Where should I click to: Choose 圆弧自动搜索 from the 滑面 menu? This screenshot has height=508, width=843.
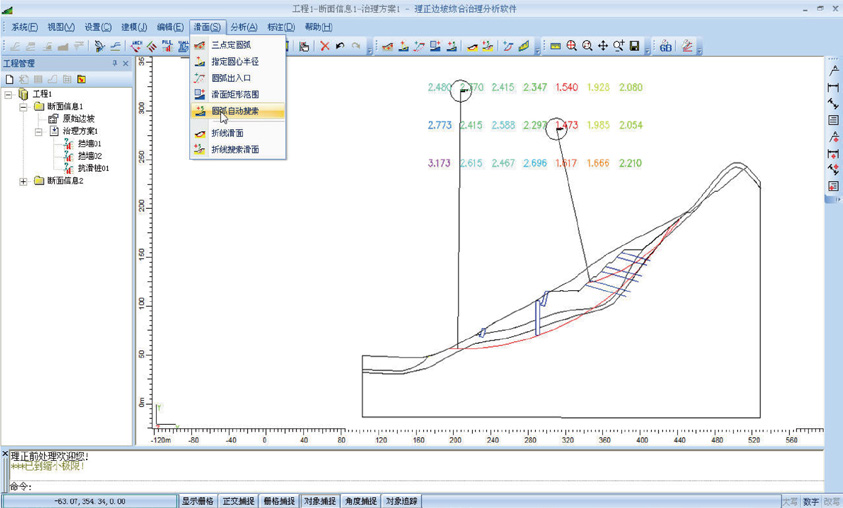pyautogui.click(x=235, y=111)
